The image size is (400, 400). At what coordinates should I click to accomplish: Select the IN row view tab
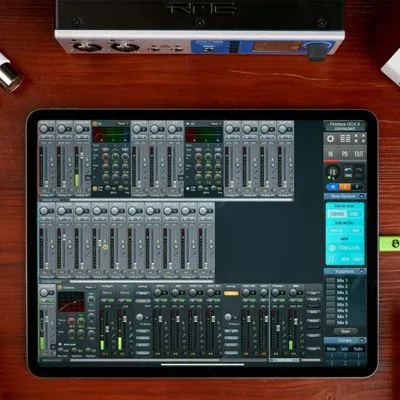[331, 154]
